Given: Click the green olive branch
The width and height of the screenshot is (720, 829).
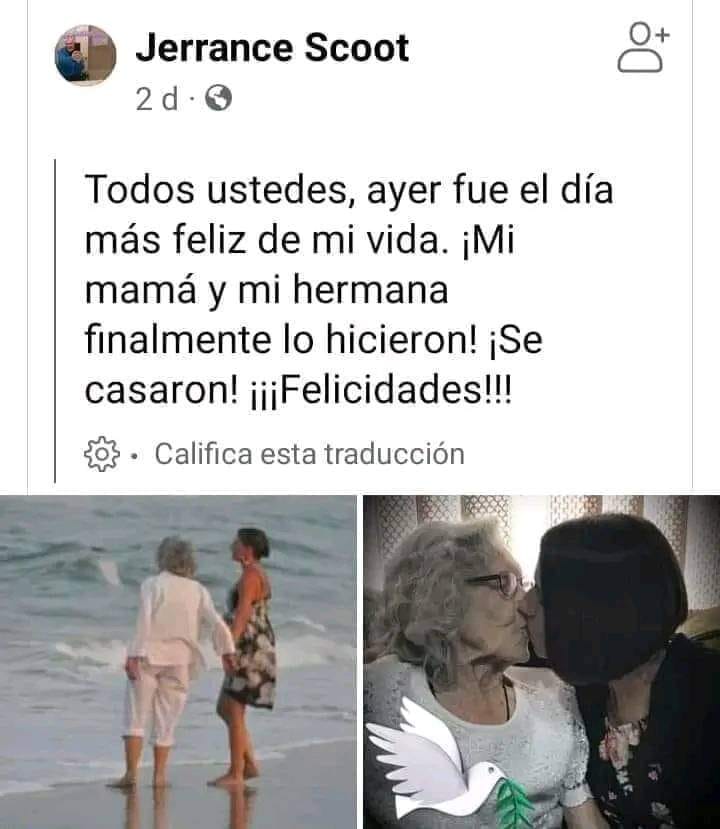Looking at the screenshot, I should 515,804.
